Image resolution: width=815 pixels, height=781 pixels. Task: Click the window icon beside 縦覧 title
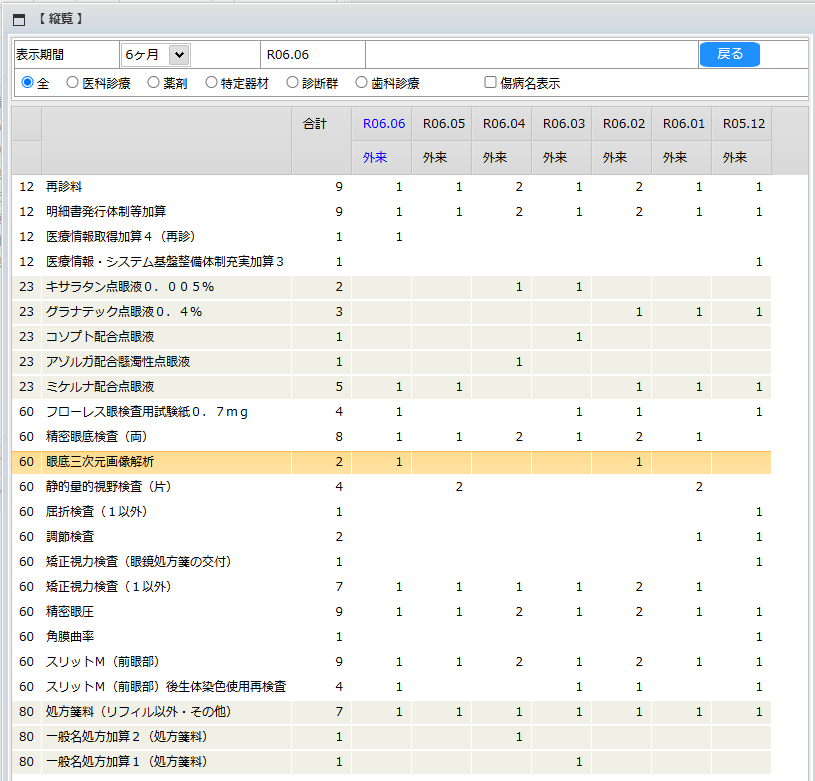pos(19,20)
